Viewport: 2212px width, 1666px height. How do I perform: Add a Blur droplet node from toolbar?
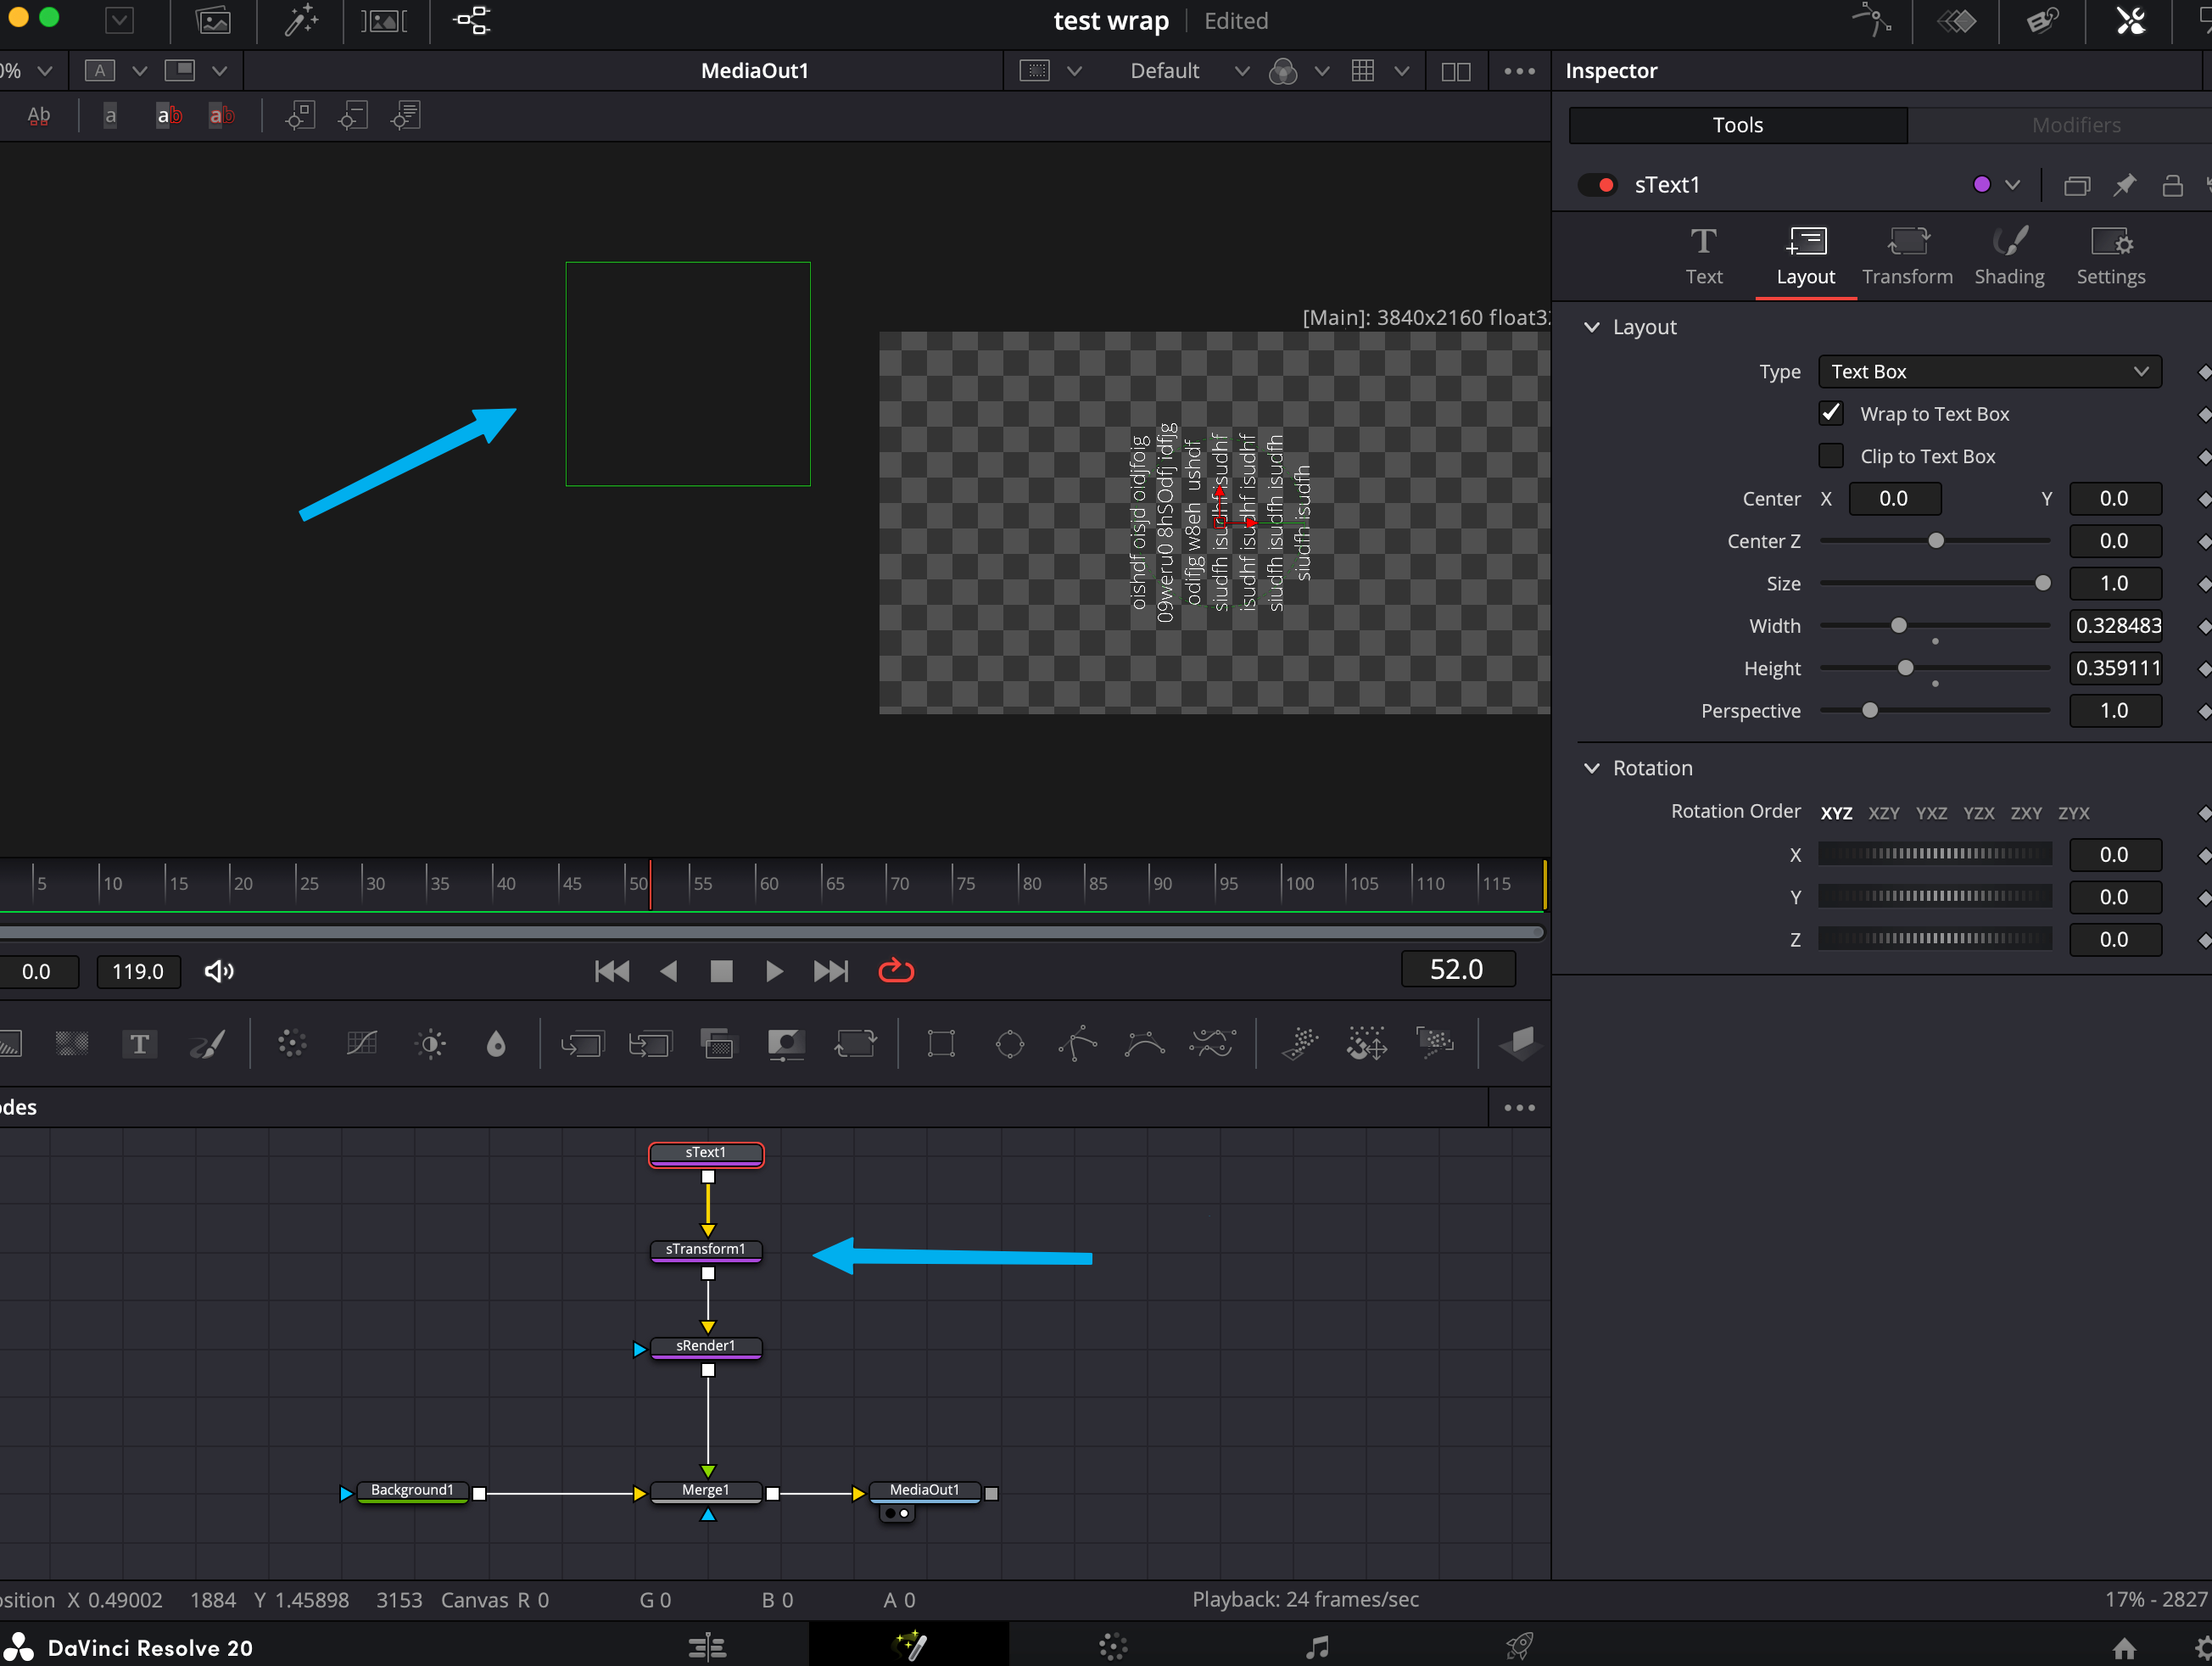click(496, 1044)
